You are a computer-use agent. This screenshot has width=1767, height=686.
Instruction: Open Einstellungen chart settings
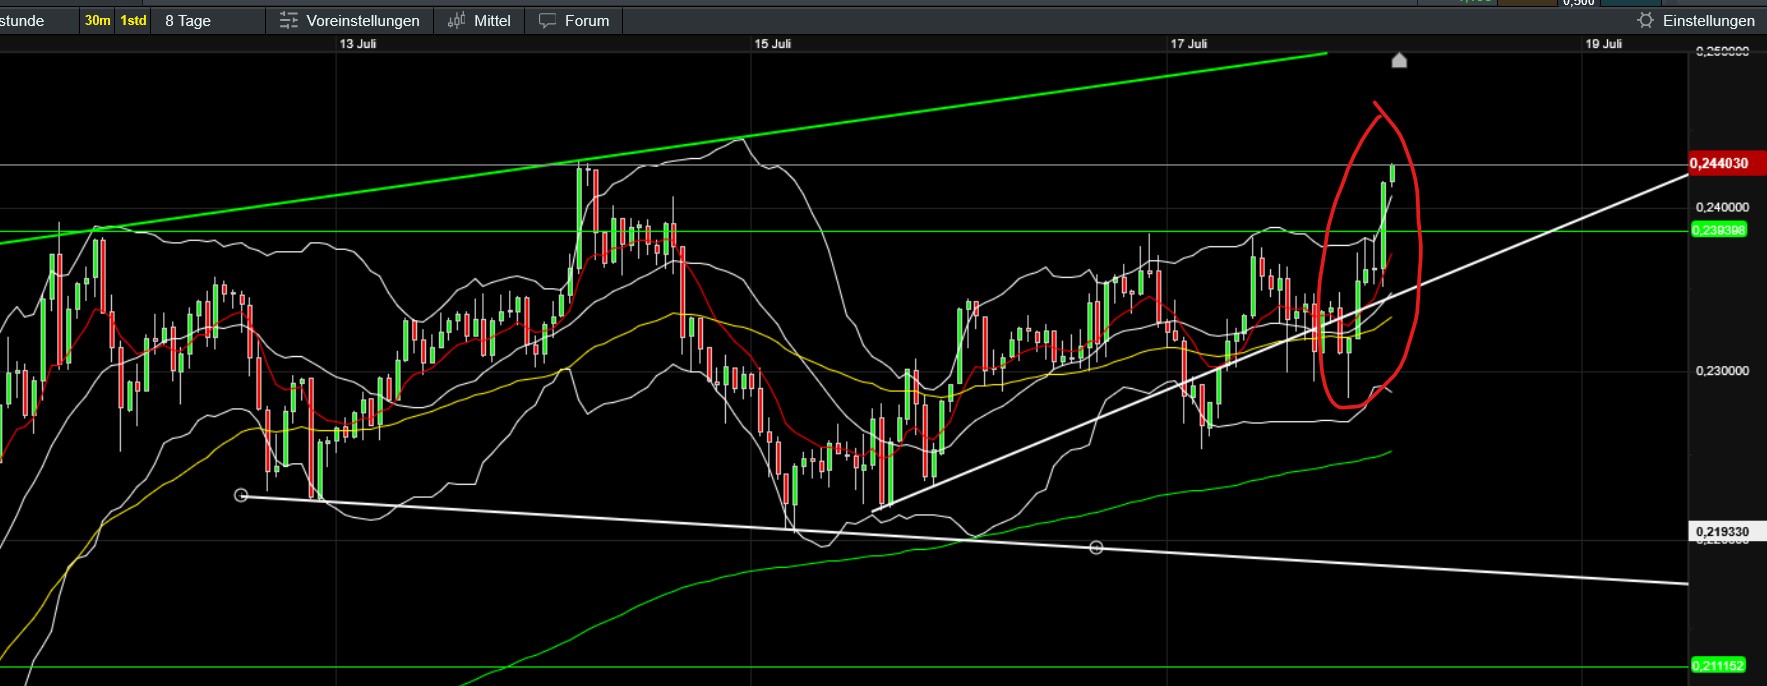click(1696, 21)
